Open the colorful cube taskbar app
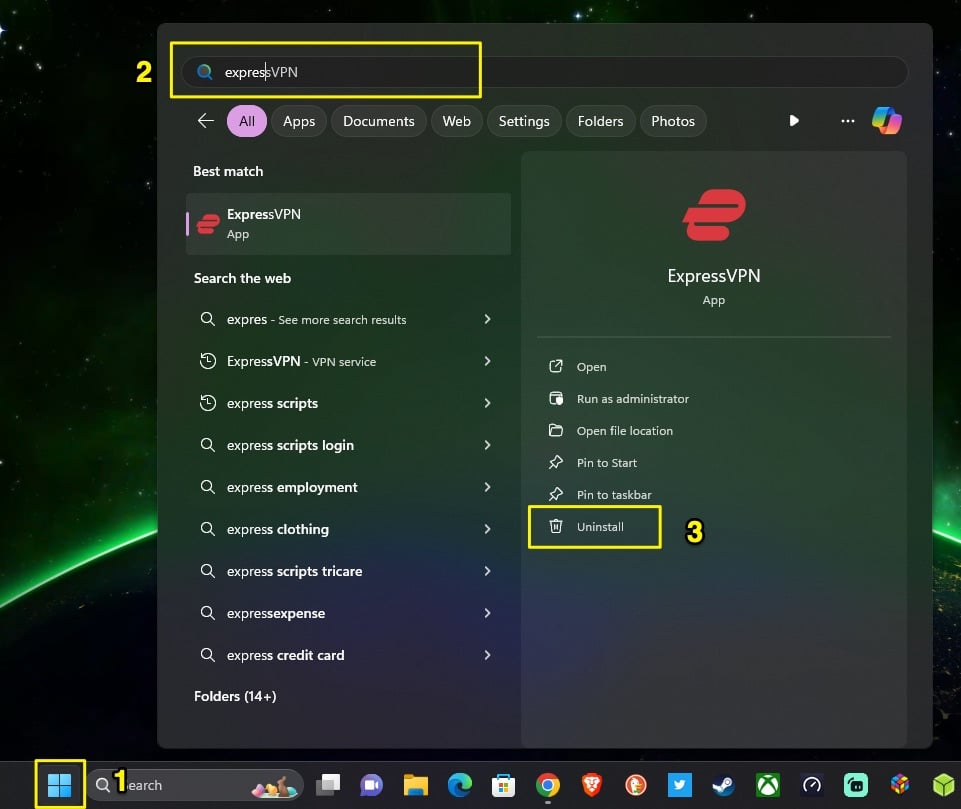 pos(900,784)
